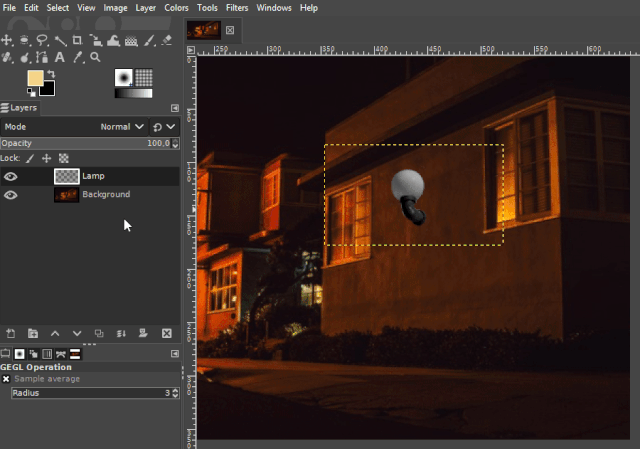Open the Select menu
640x449 pixels.
click(x=58, y=8)
